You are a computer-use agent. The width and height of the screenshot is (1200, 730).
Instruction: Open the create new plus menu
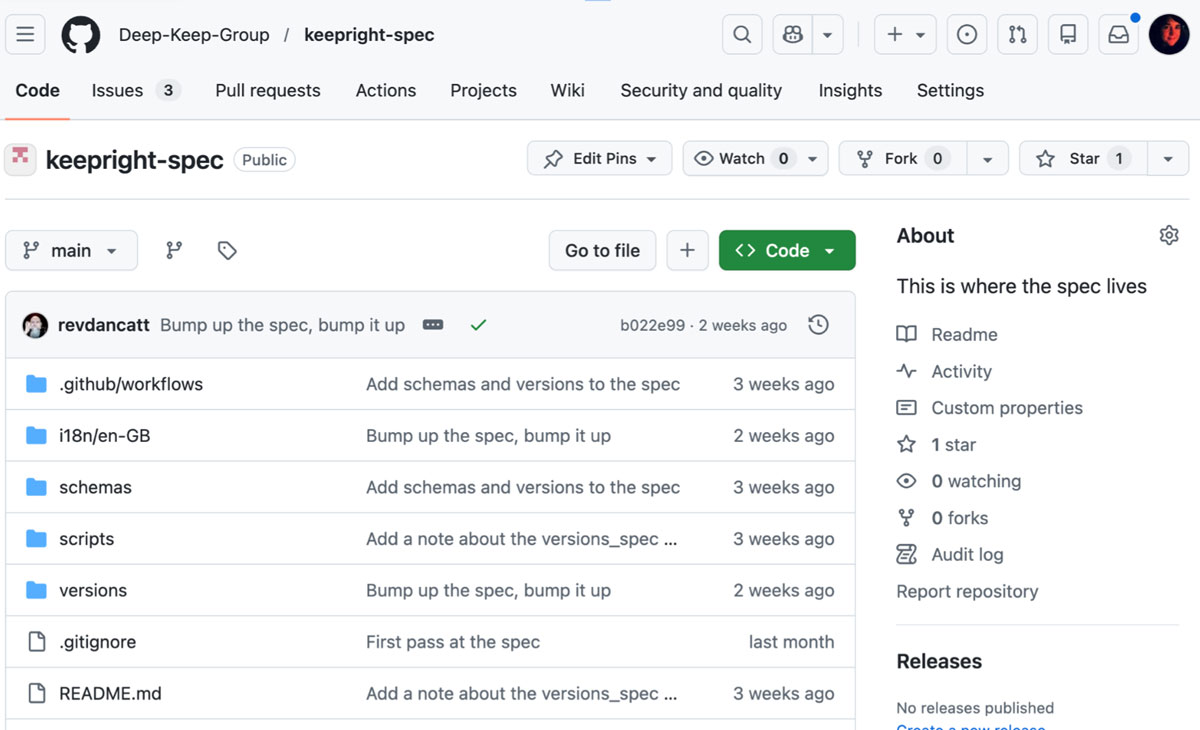905,35
